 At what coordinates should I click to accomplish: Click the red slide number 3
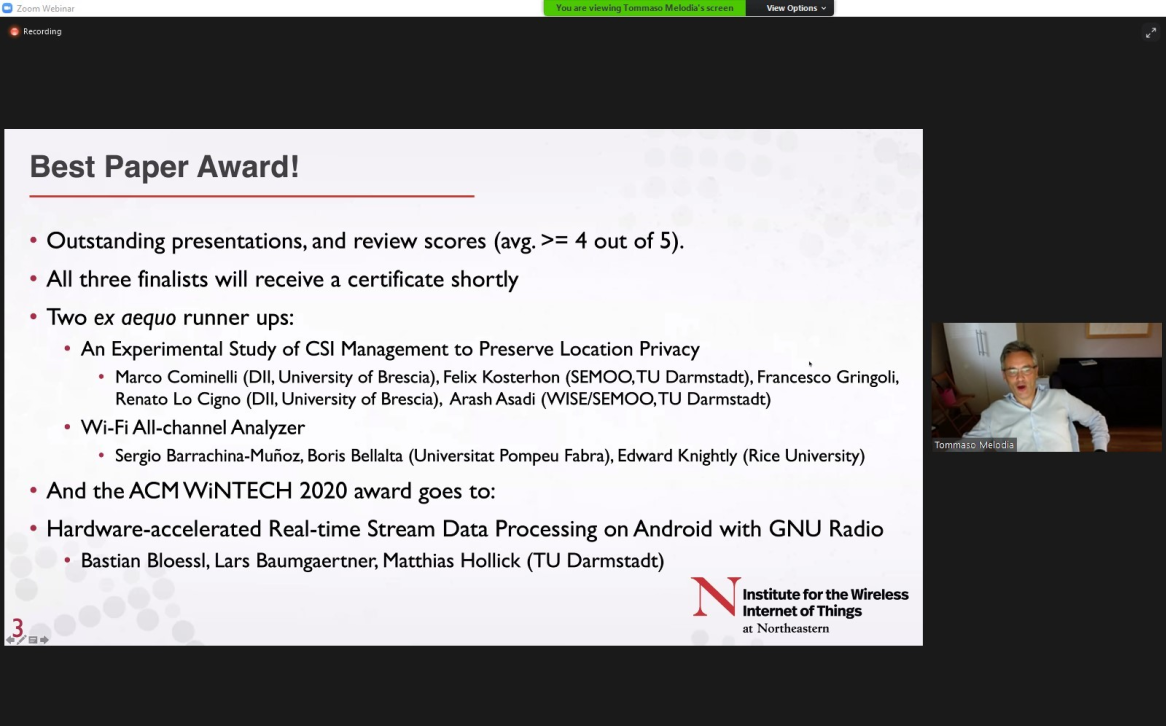point(16,628)
